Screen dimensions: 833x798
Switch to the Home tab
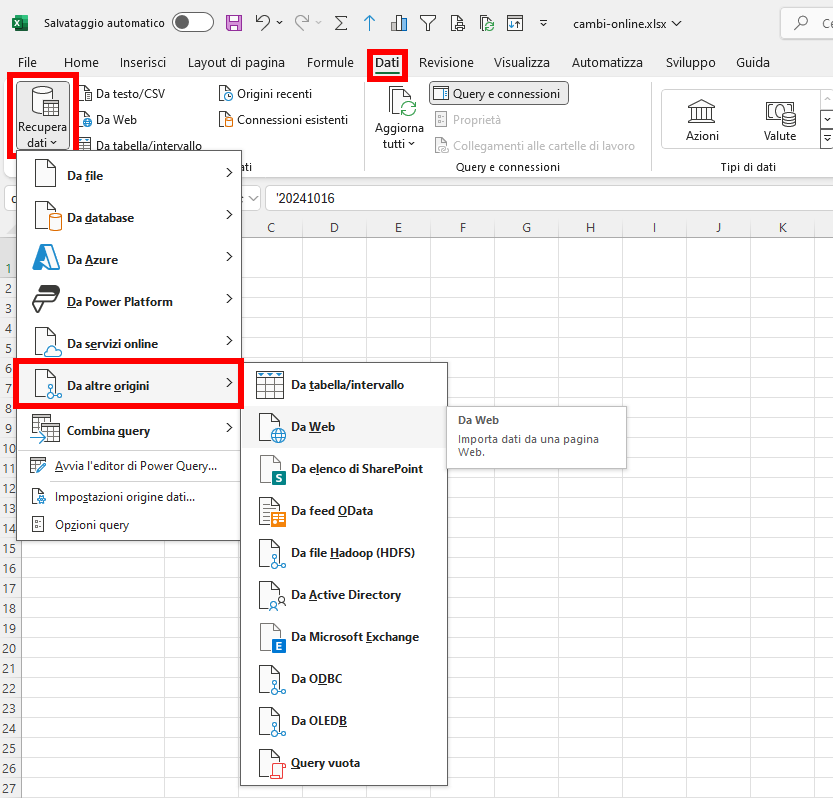coord(81,63)
